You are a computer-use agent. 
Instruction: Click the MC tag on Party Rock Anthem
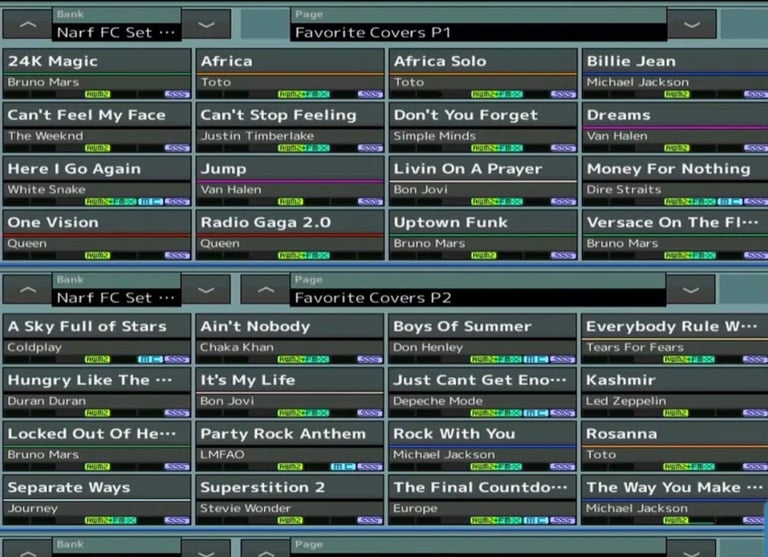343,466
